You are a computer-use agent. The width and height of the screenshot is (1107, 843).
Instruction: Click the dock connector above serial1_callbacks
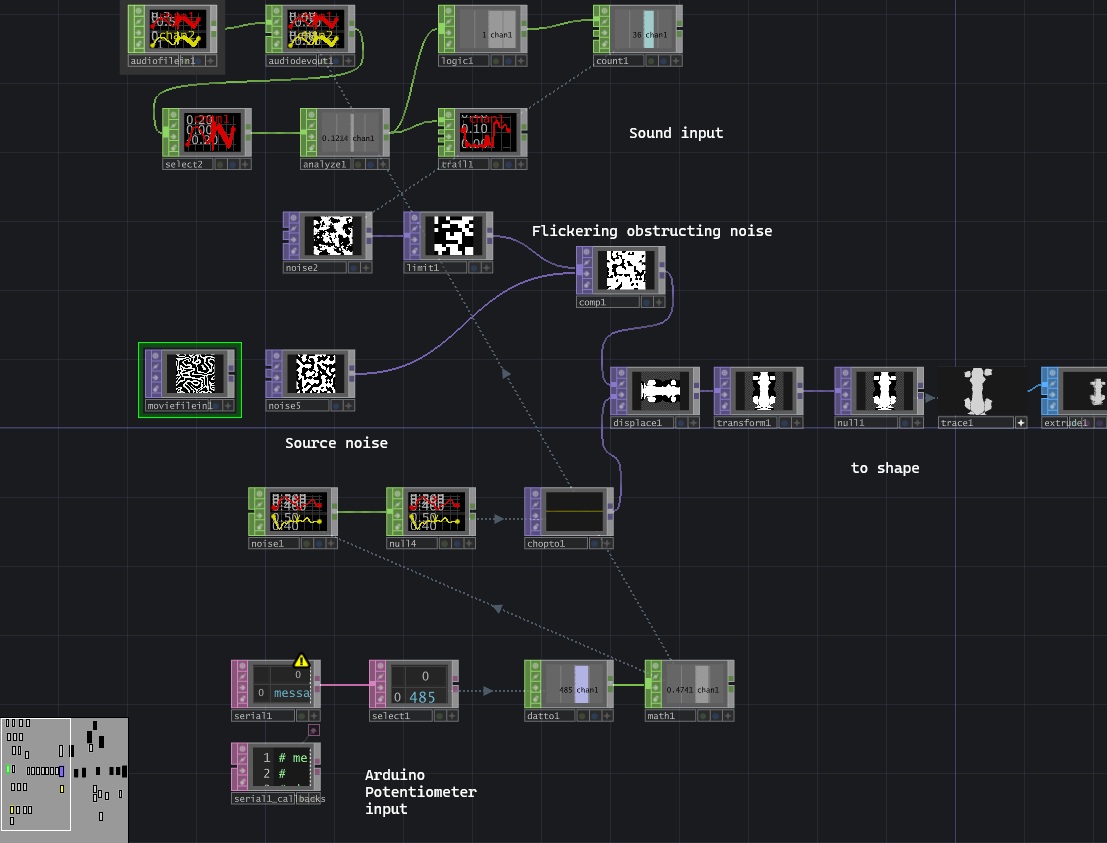click(313, 730)
